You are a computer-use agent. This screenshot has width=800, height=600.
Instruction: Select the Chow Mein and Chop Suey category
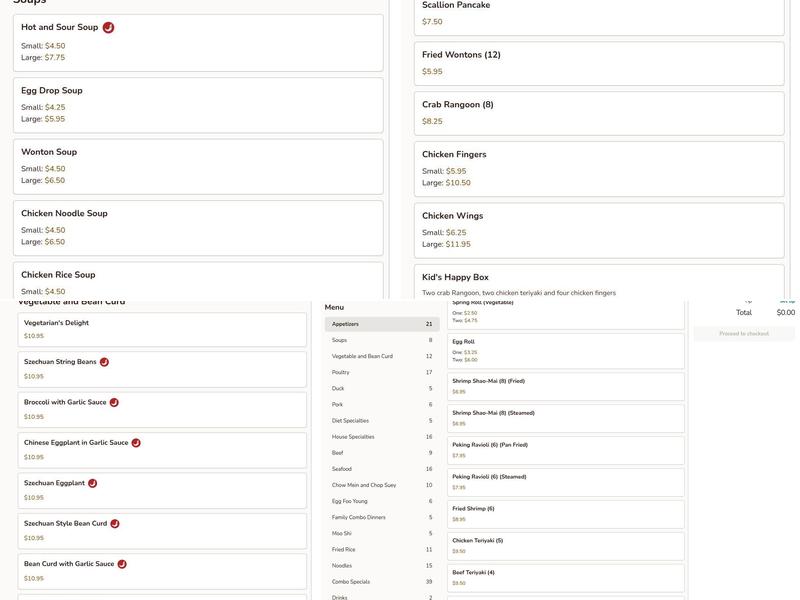click(x=382, y=485)
